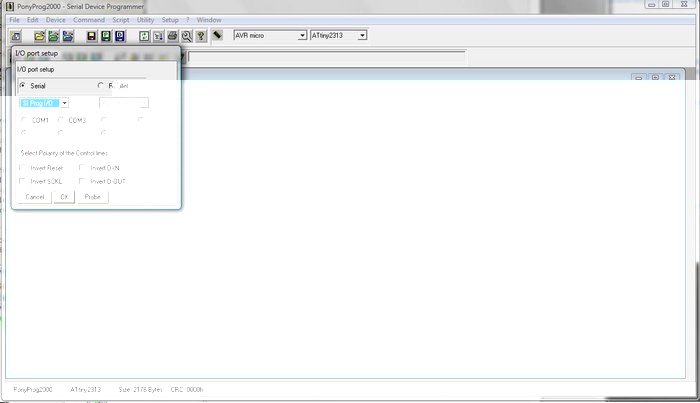Viewport: 700px width, 403px height.
Task: Tick the Invert SCKL checkbox
Action: 23,181
